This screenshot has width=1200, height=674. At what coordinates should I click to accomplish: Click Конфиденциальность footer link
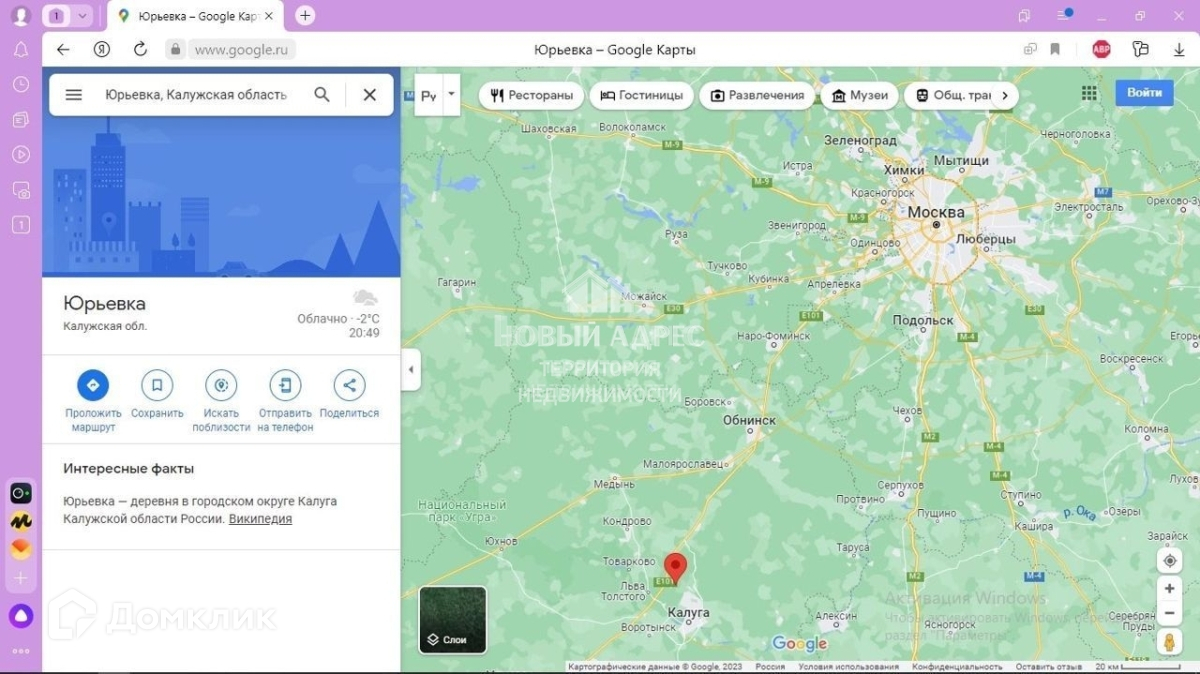[x=957, y=667]
